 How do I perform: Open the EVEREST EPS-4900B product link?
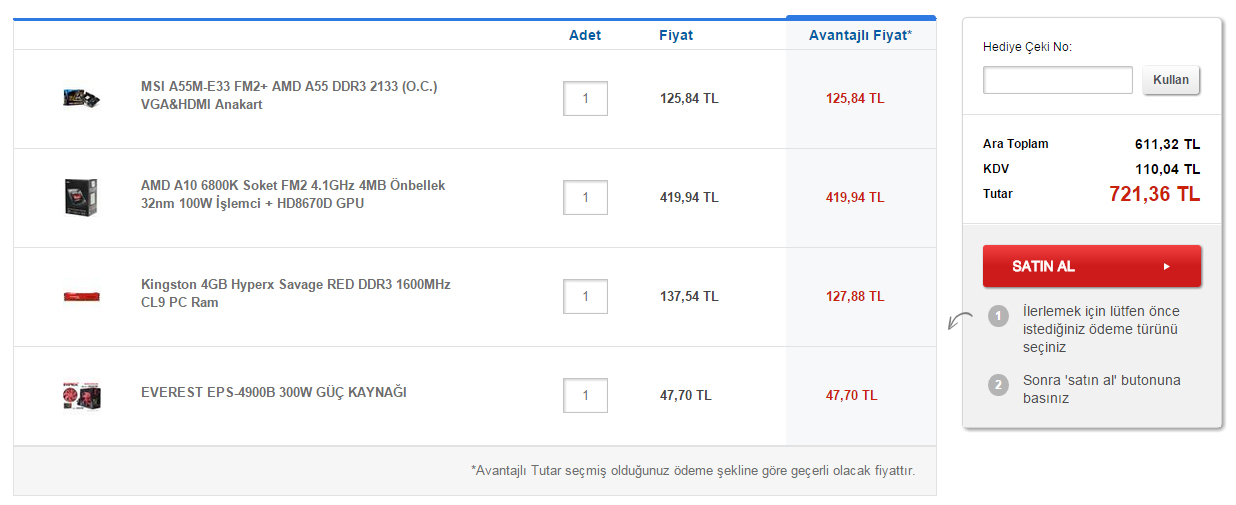[x=273, y=392]
